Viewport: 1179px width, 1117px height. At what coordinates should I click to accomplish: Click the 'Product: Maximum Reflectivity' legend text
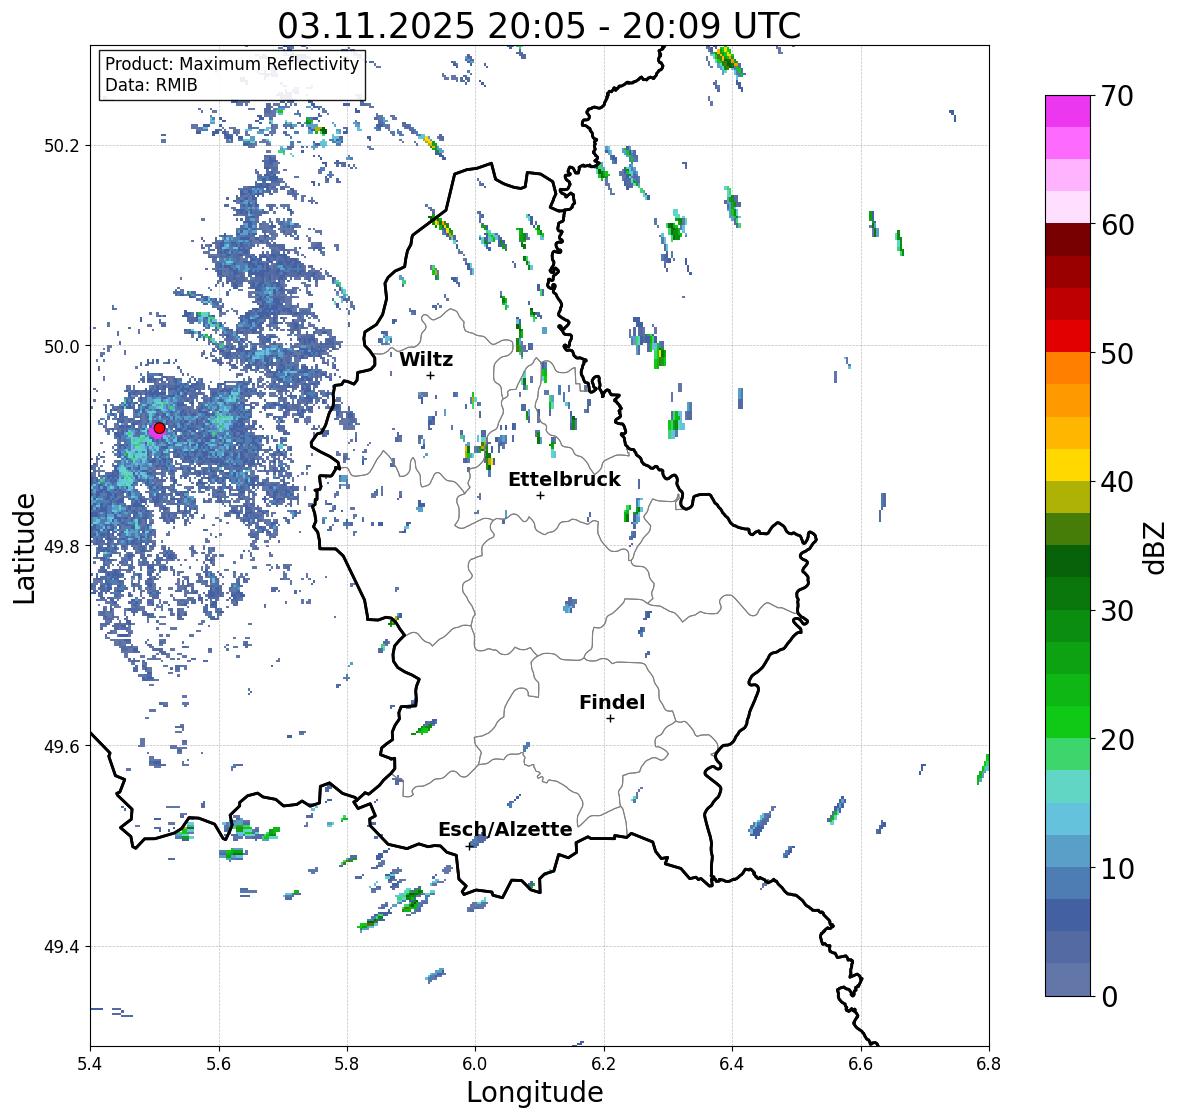(x=232, y=64)
